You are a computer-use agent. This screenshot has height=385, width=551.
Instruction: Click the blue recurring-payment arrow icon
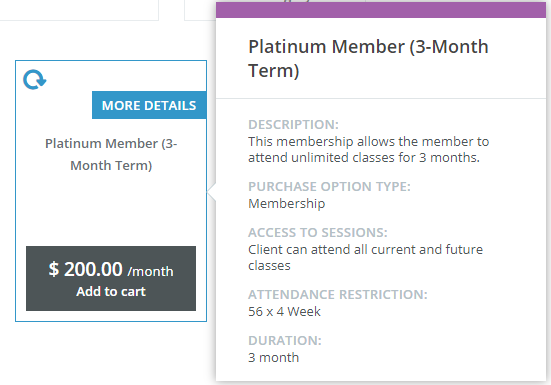[x=35, y=80]
